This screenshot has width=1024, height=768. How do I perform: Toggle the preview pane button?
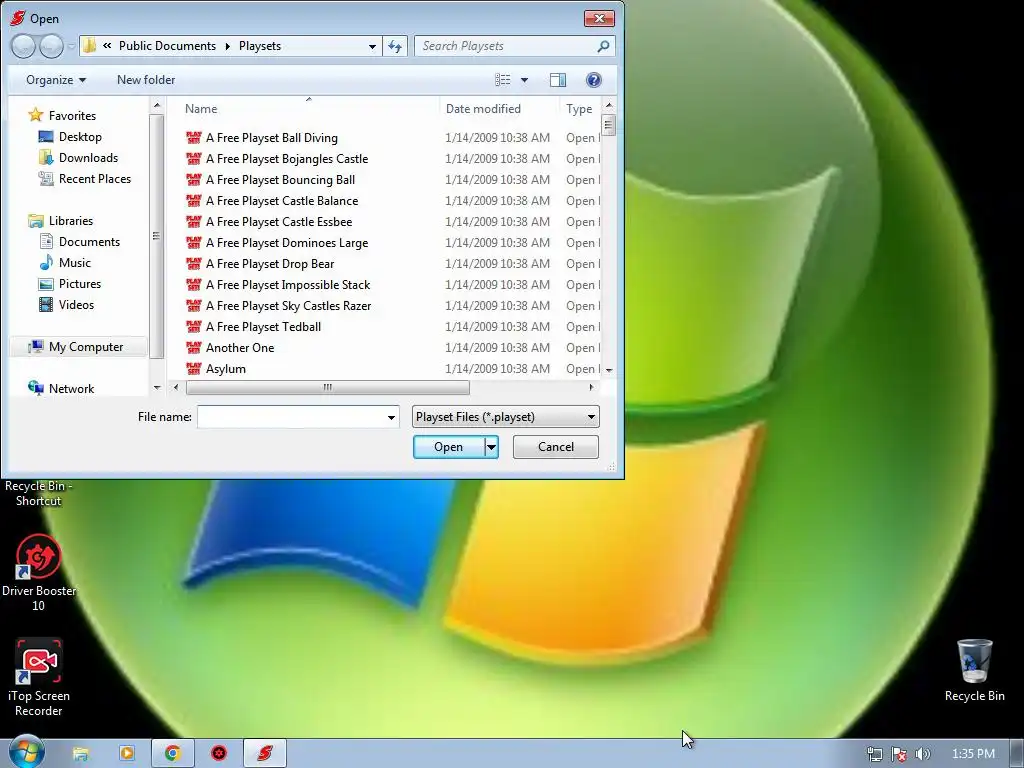coord(558,80)
